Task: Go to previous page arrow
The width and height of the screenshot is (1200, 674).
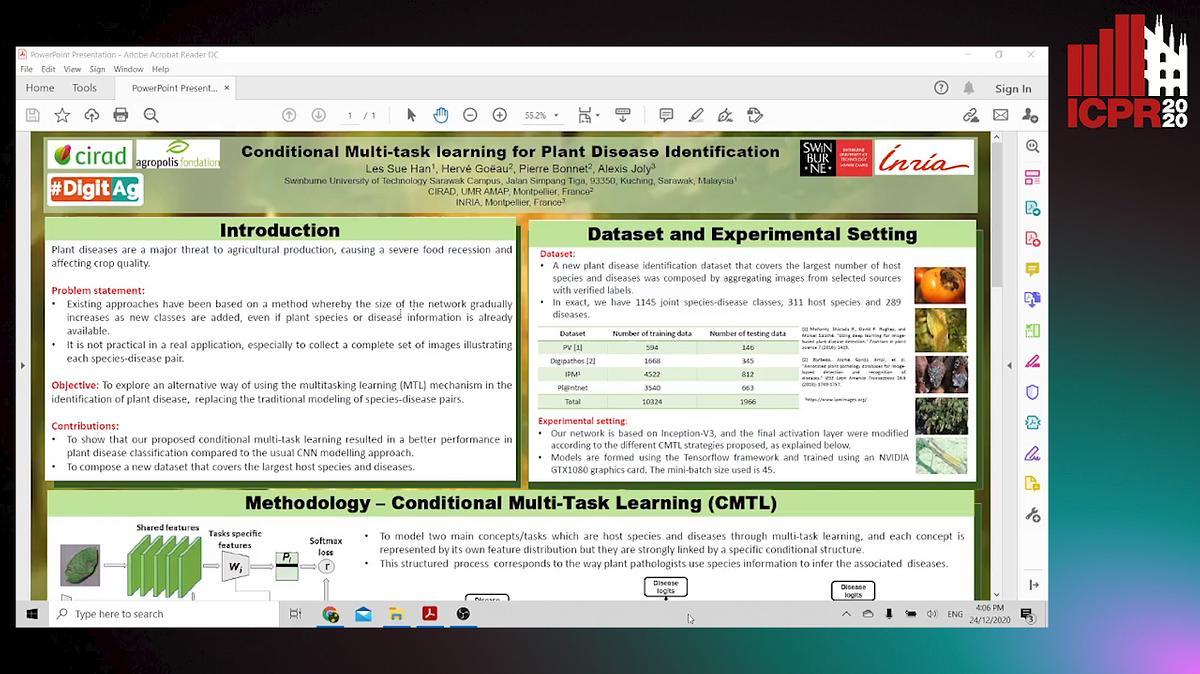Action: click(289, 115)
